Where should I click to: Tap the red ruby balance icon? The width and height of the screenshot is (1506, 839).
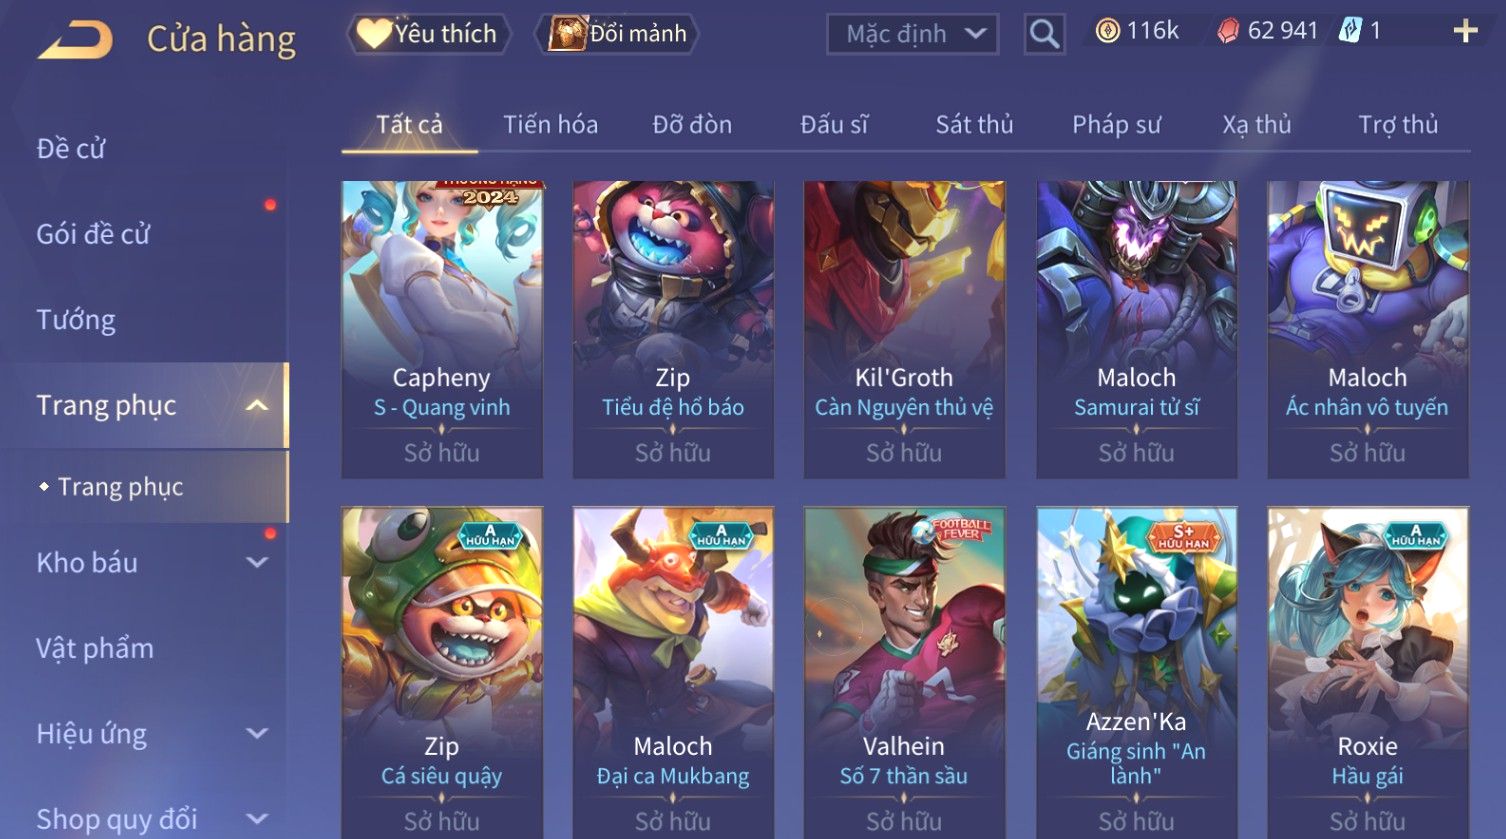[x=1228, y=32]
